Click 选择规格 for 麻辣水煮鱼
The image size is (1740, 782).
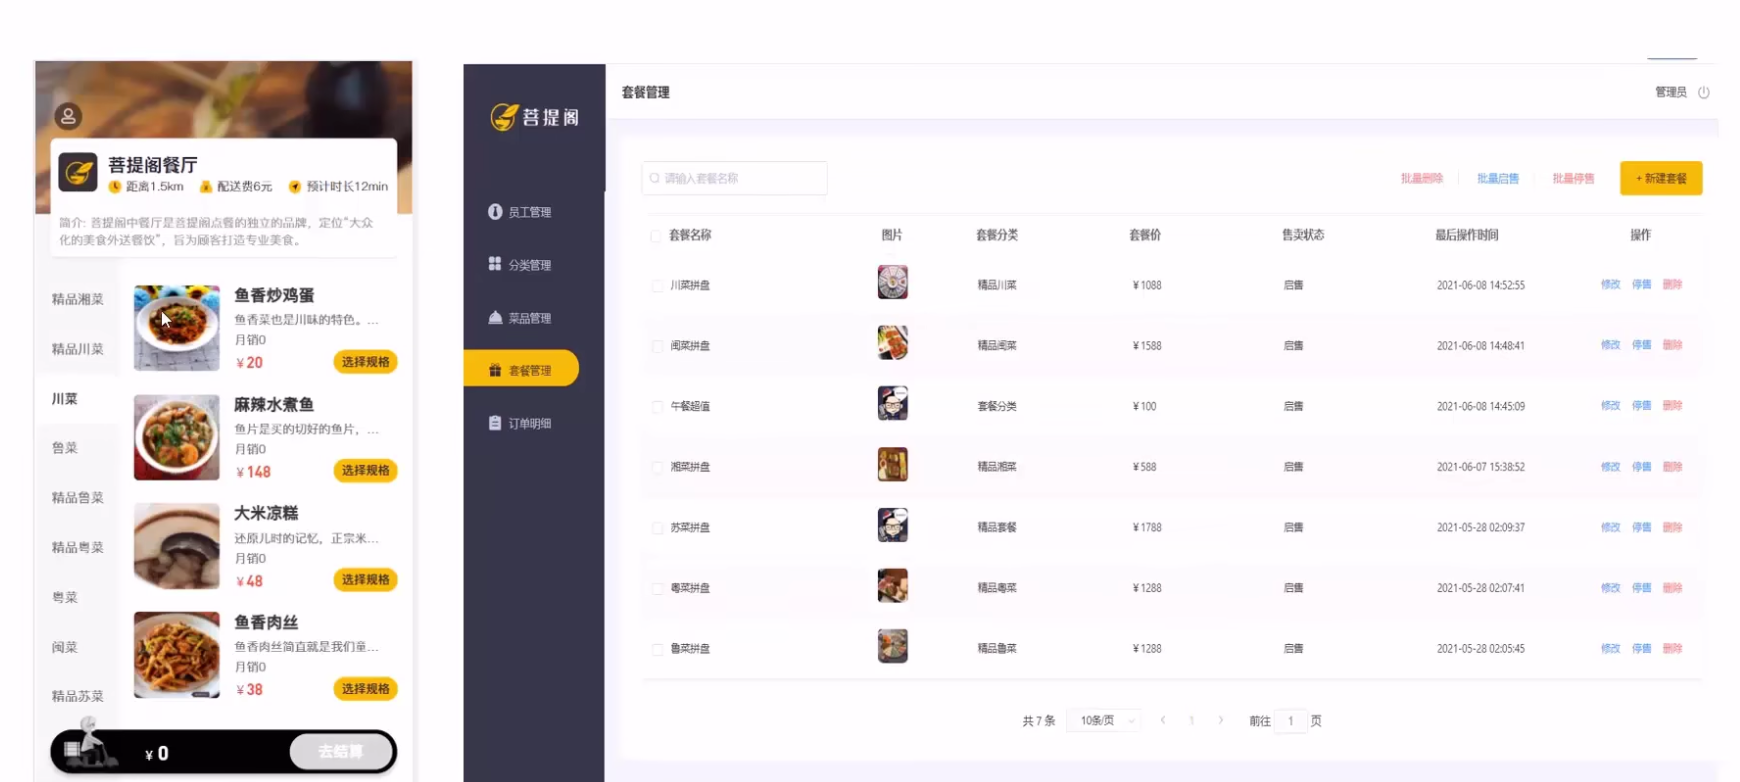(365, 470)
